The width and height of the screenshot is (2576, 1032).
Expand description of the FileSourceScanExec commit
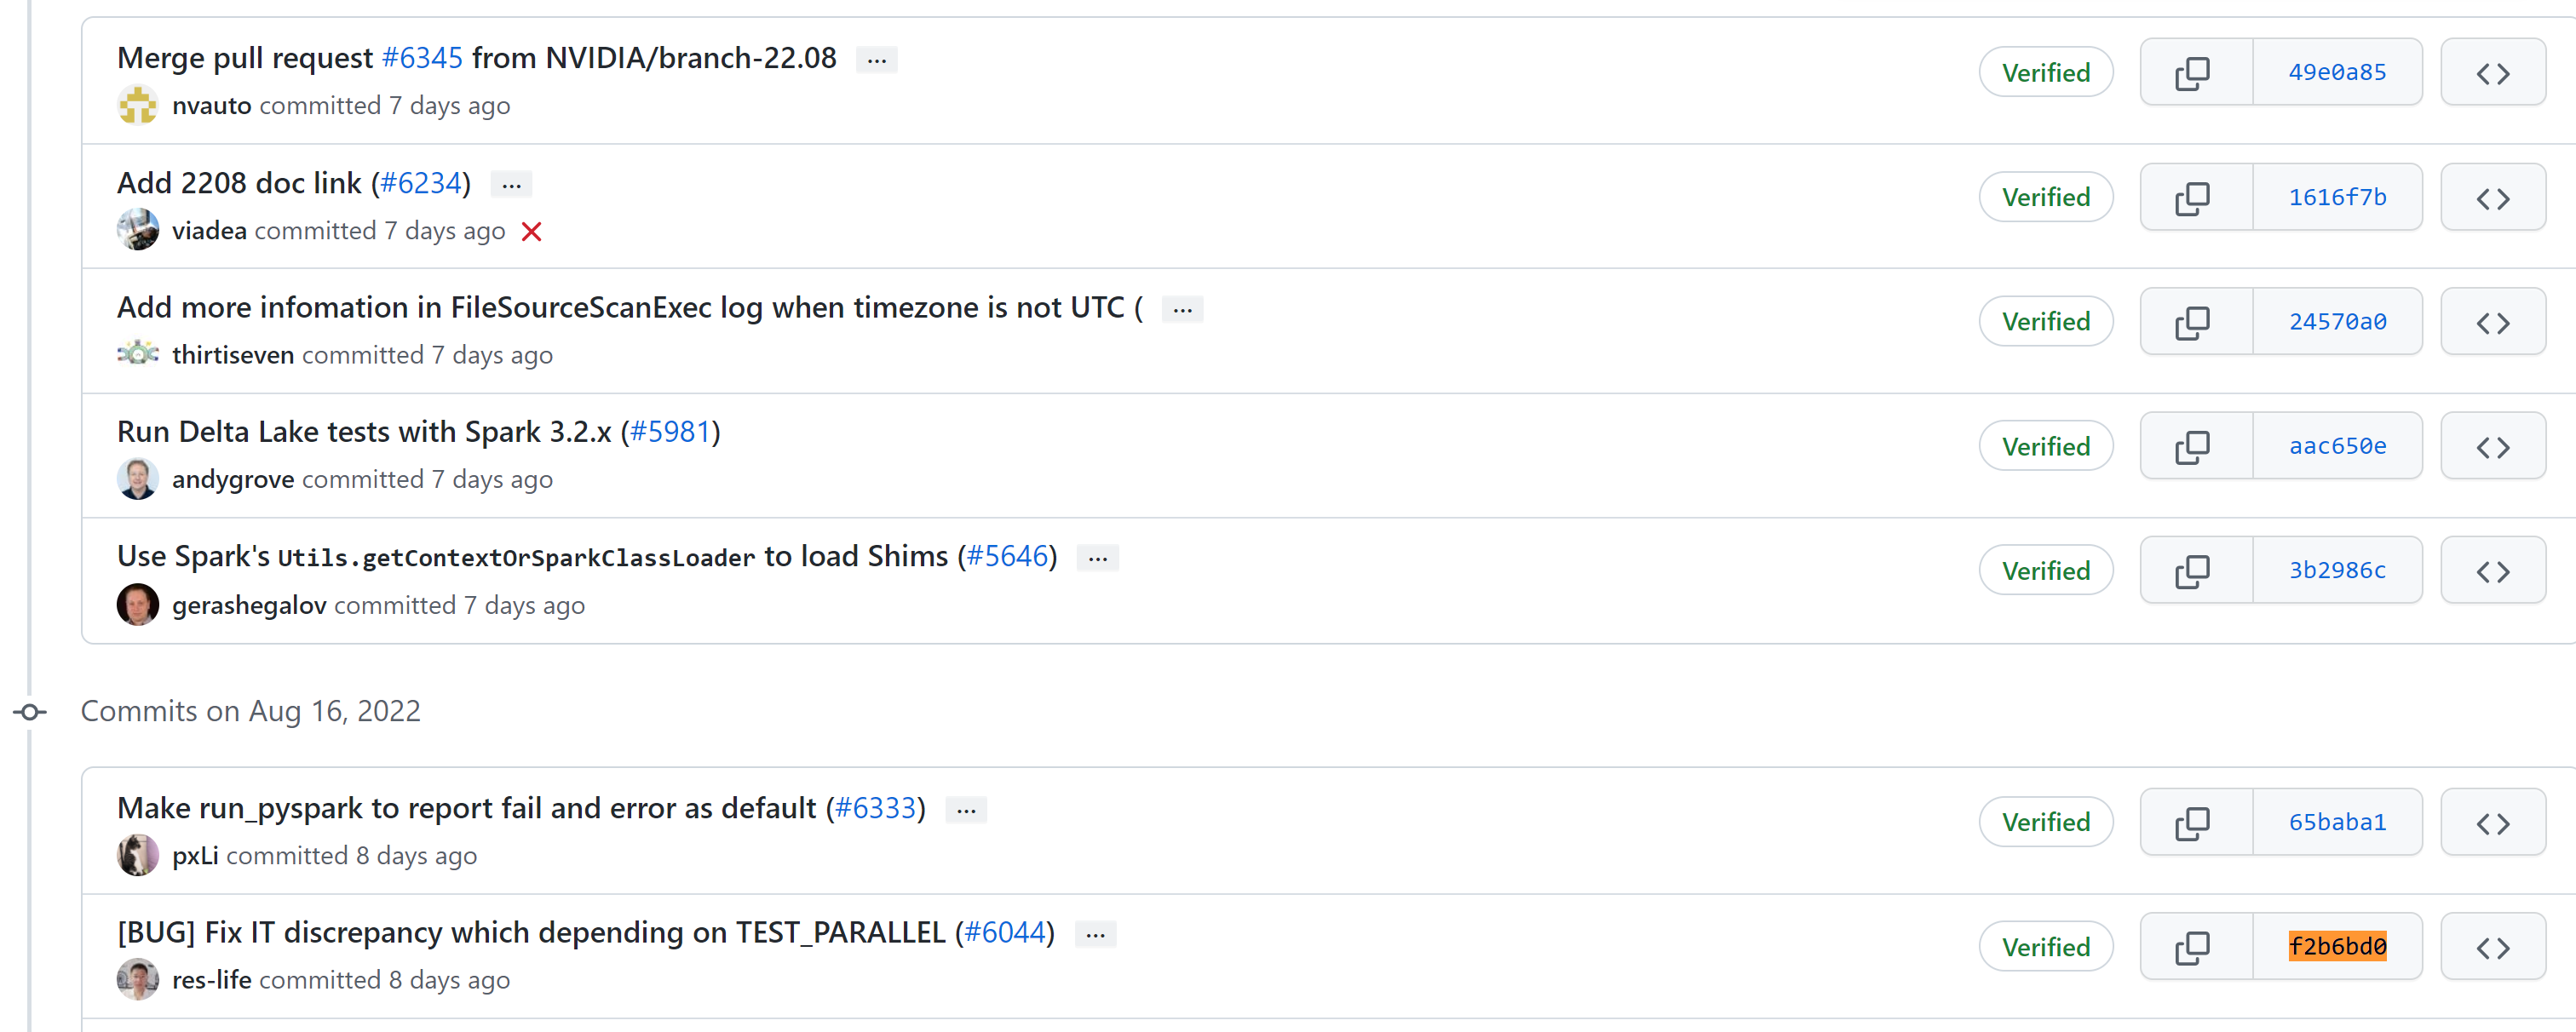(1181, 309)
